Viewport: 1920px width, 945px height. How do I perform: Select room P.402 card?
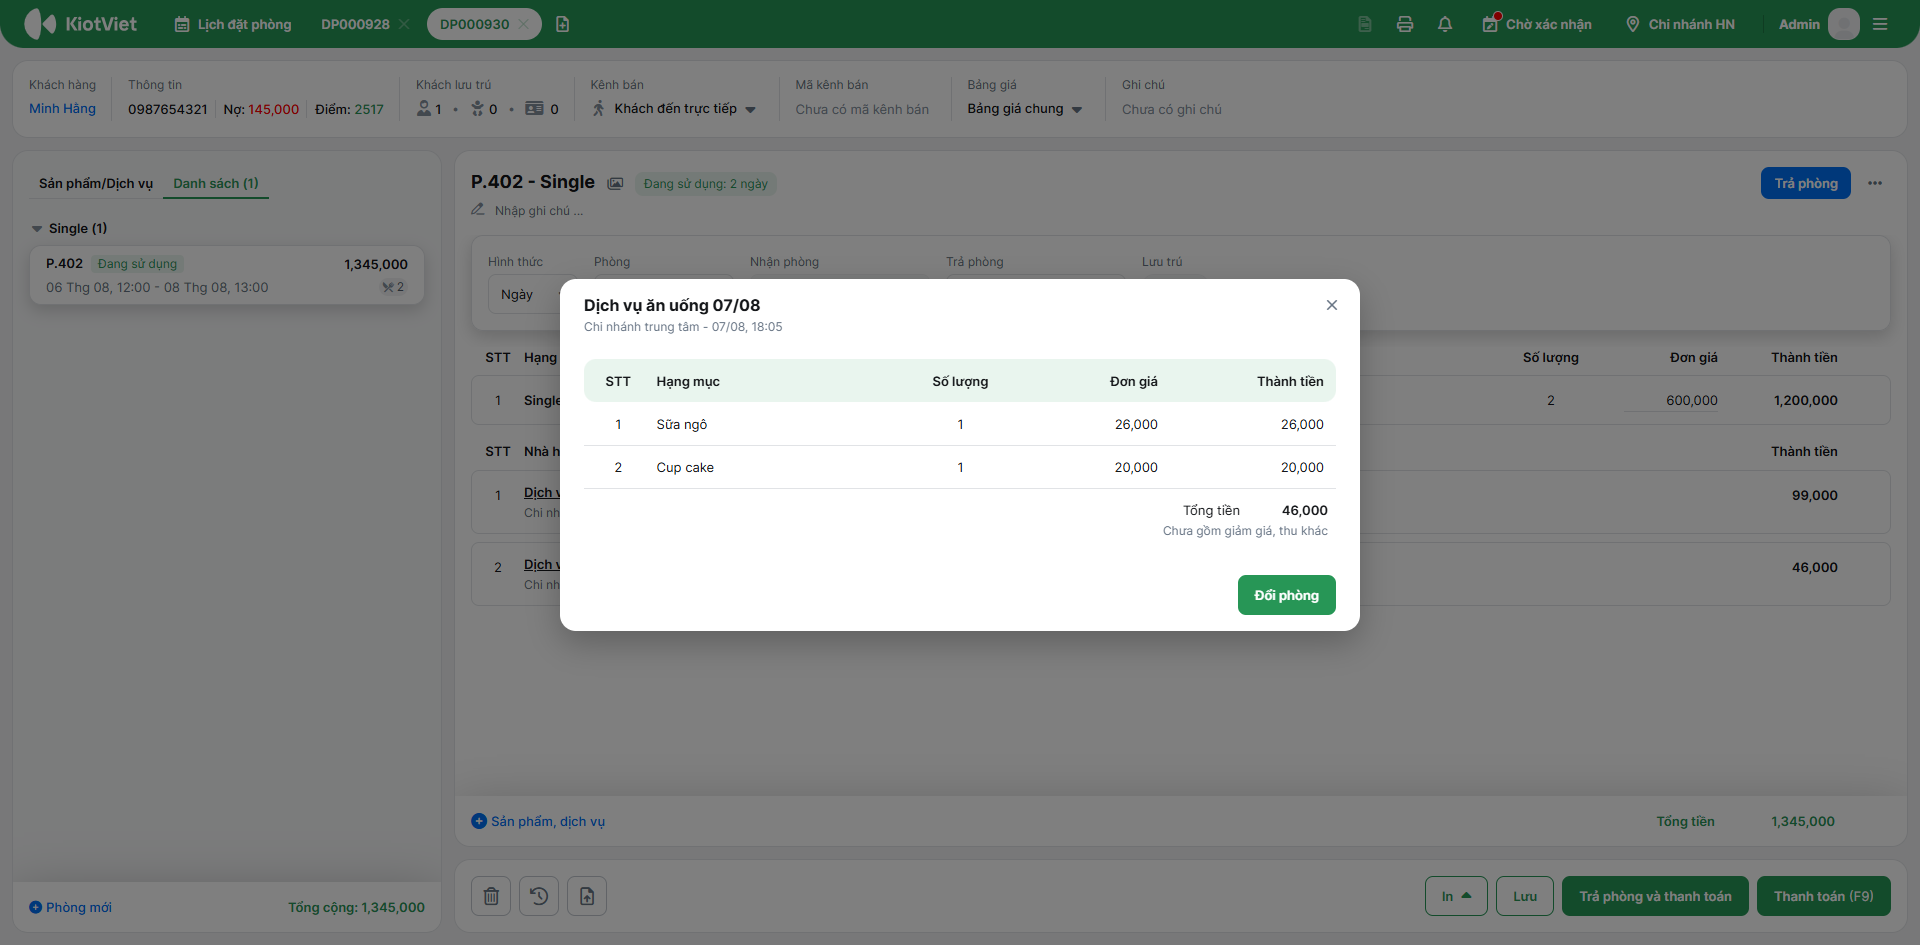(227, 275)
